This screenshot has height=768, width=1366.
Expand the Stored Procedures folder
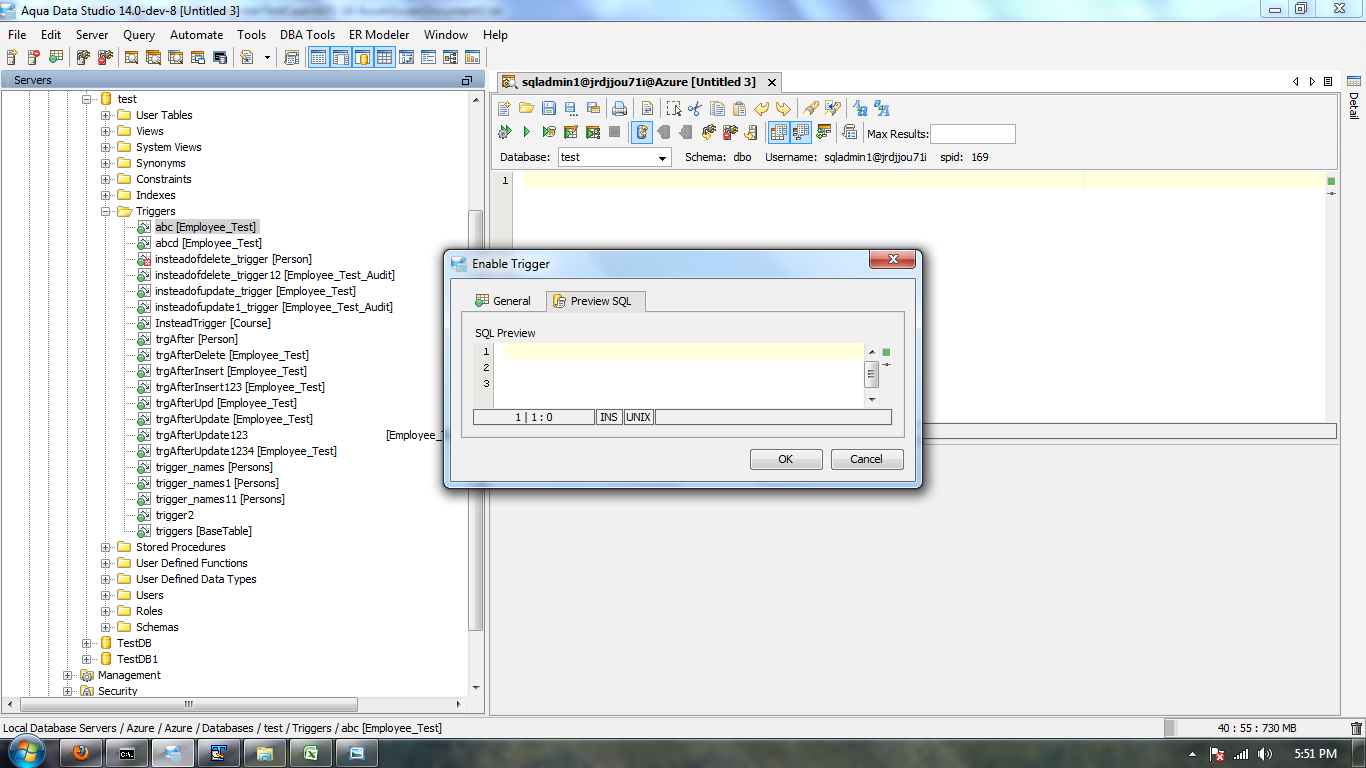[106, 547]
